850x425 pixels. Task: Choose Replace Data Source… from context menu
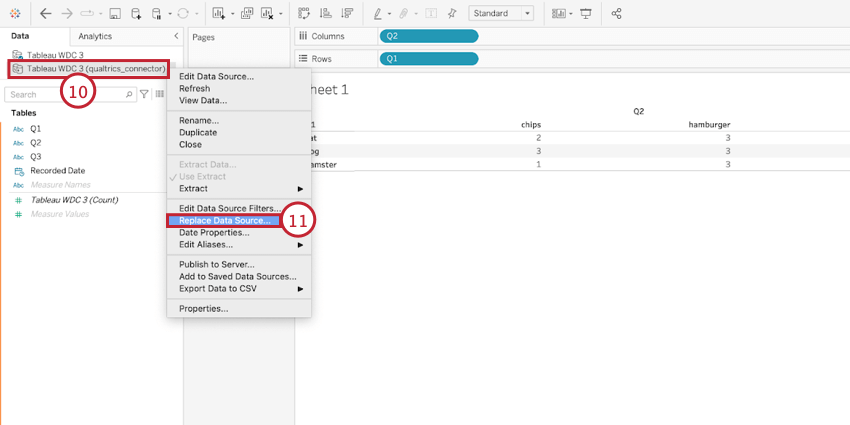(x=223, y=221)
